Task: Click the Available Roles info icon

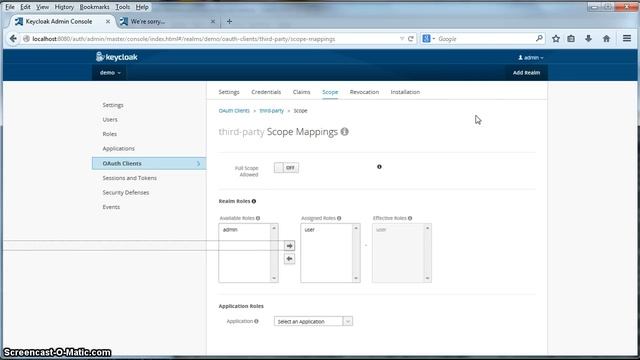Action: tap(258, 218)
